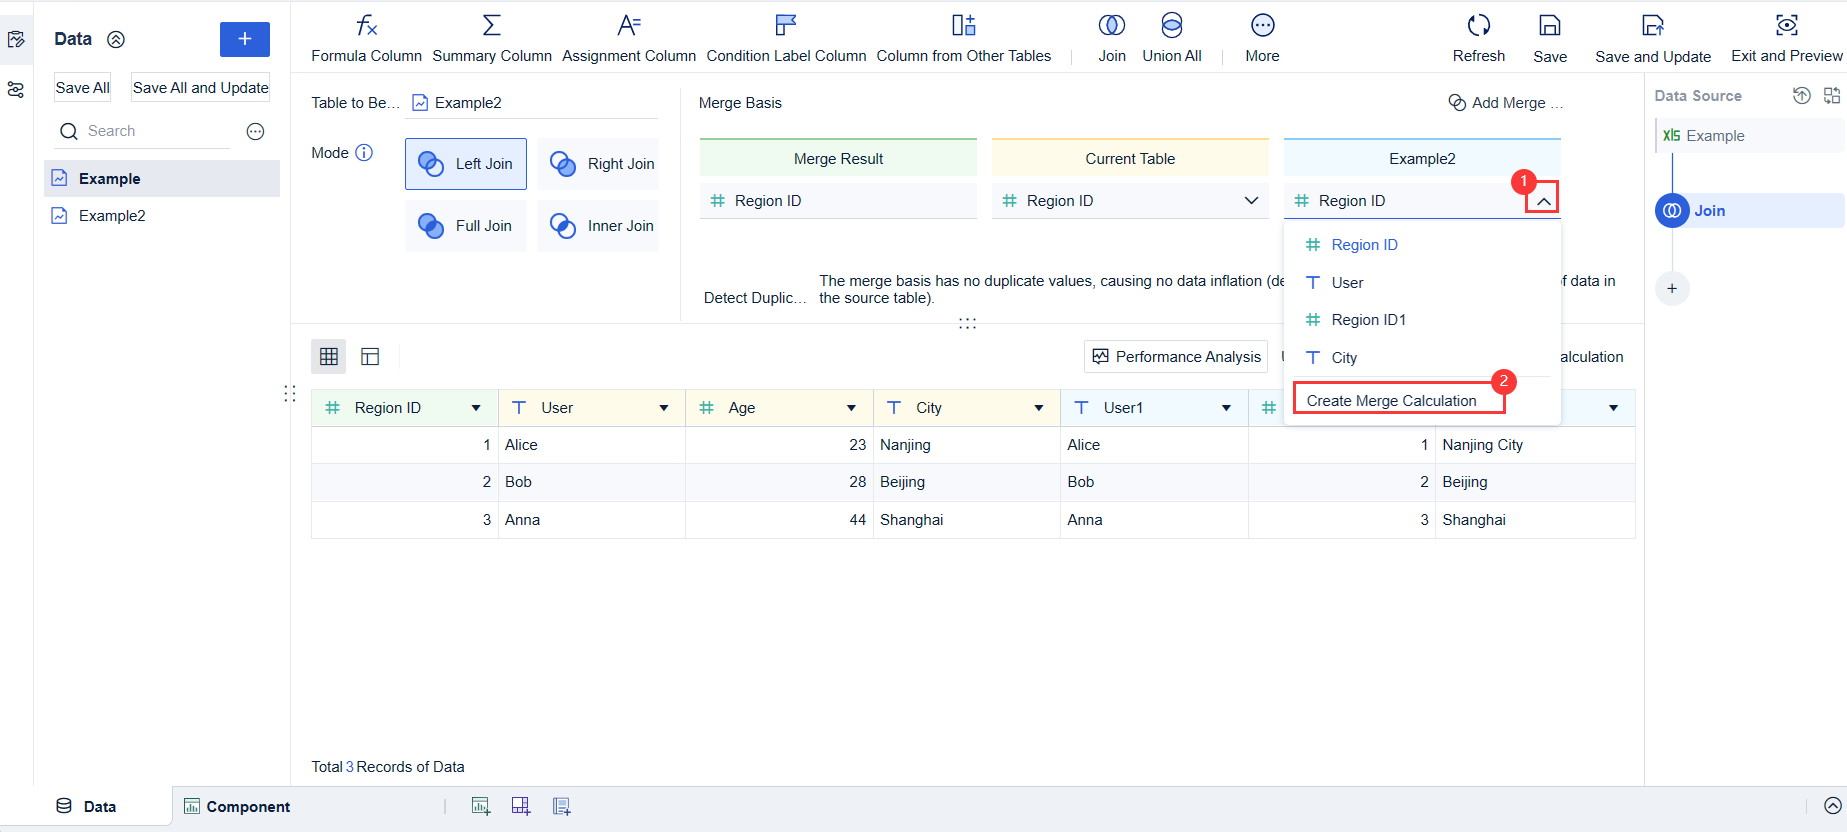Click the Formula Column icon
The image size is (1847, 832).
click(366, 26)
